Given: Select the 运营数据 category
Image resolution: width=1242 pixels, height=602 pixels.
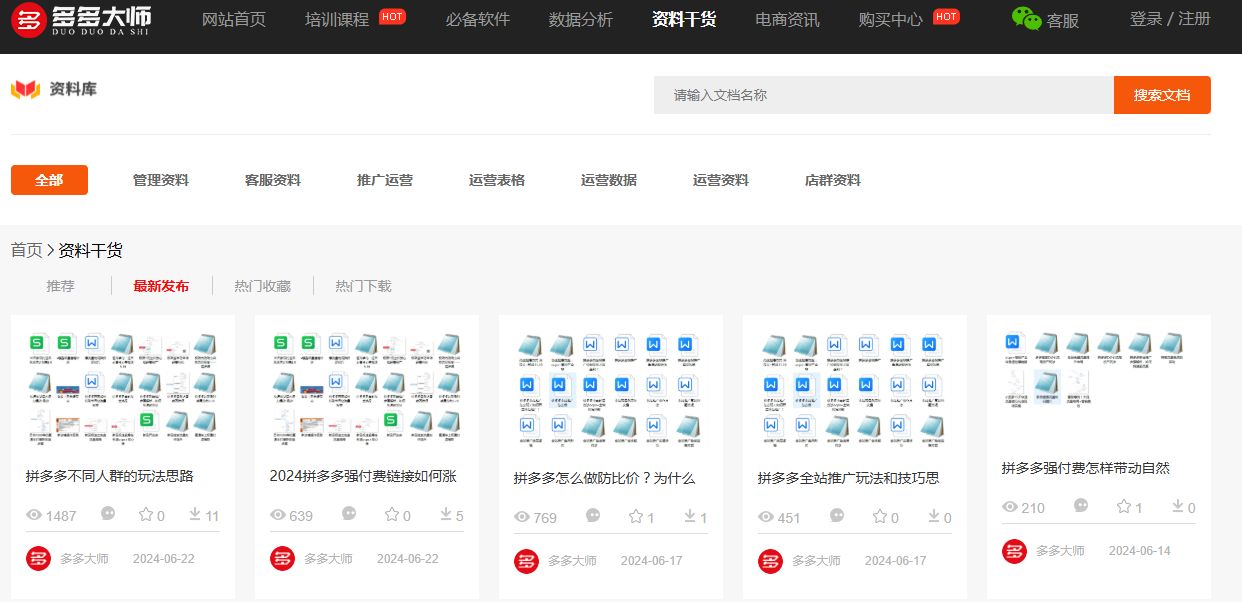Looking at the screenshot, I should point(609,180).
